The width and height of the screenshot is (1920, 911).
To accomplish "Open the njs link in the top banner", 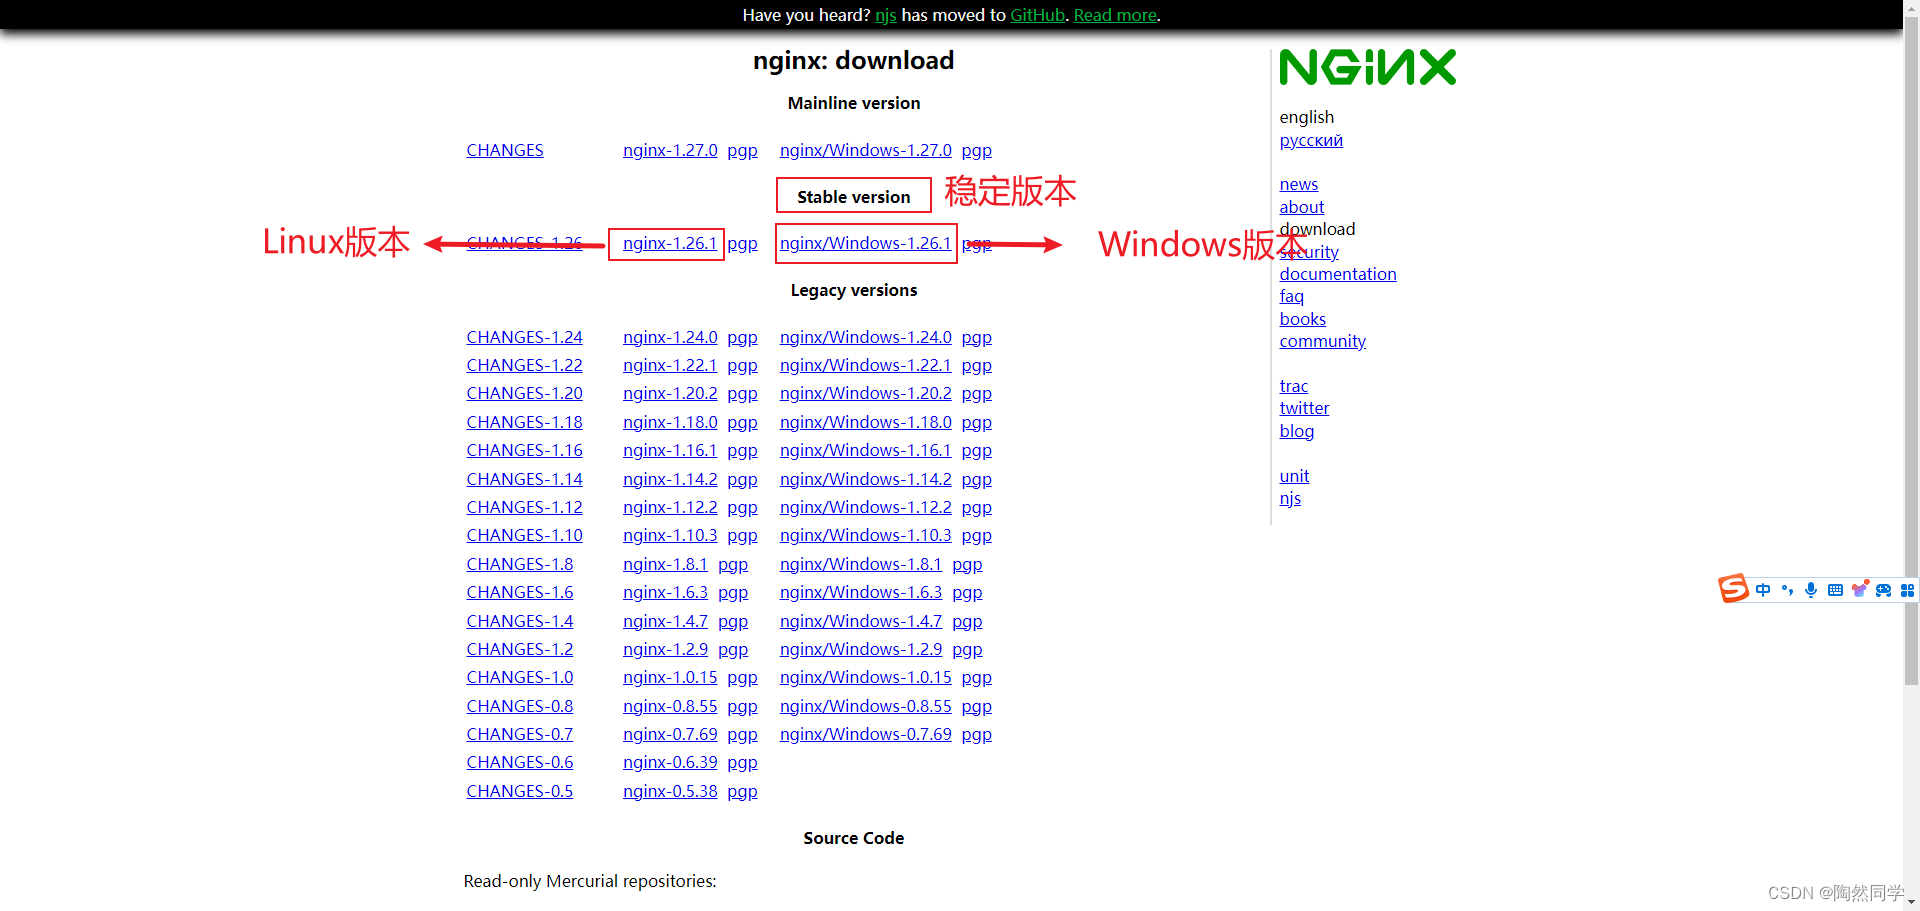I will click(x=885, y=15).
